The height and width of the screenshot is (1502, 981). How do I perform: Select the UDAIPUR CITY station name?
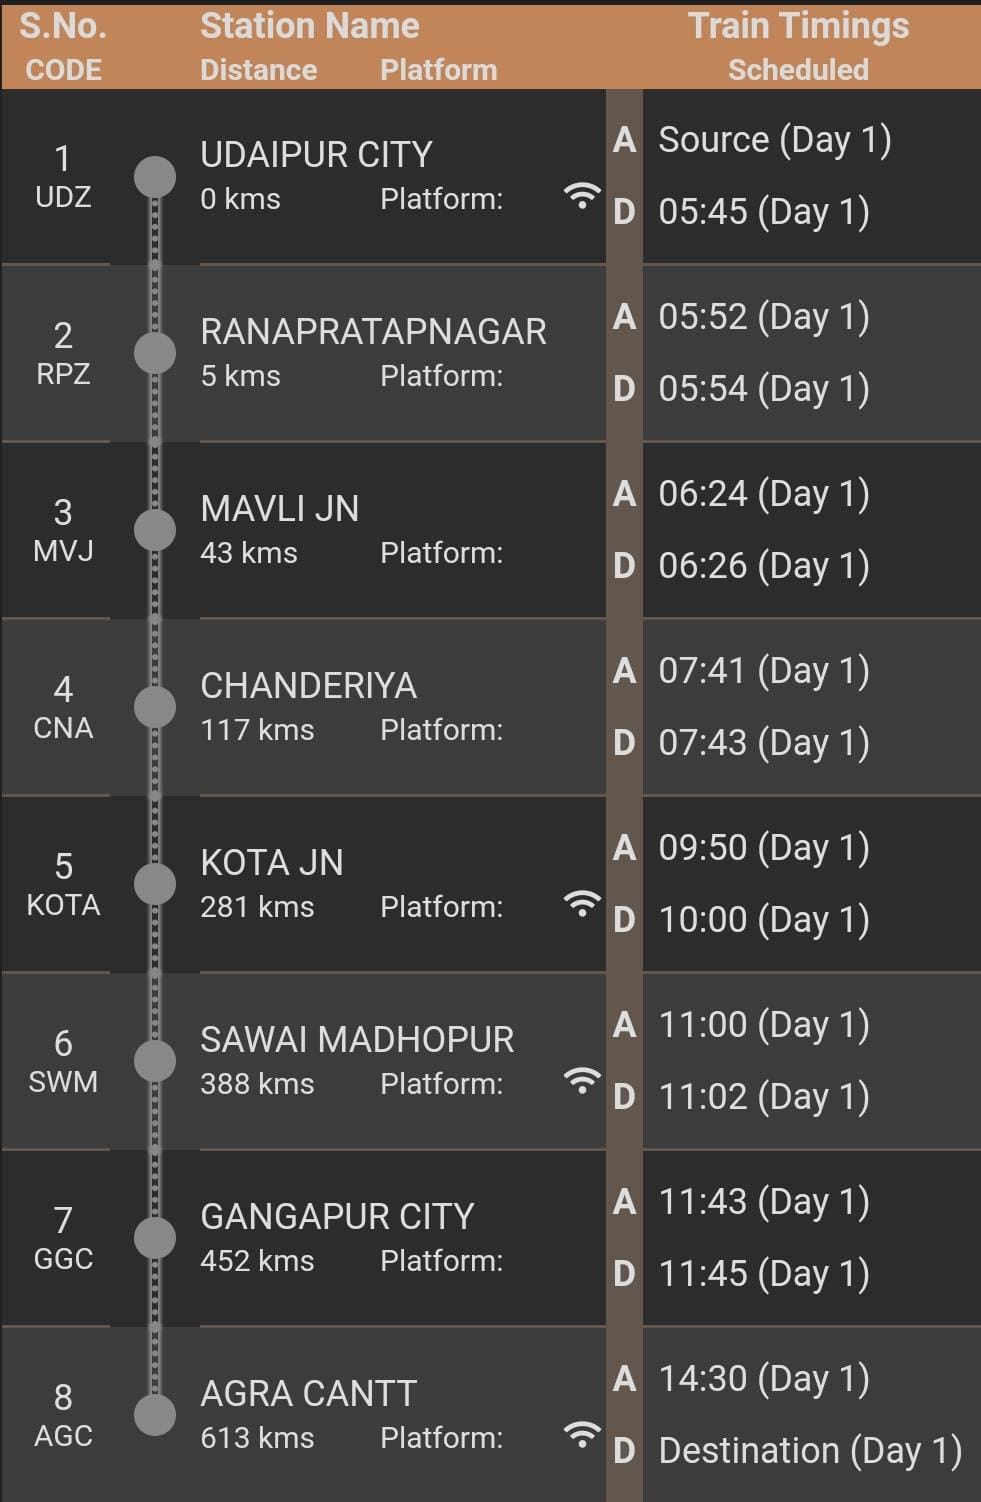tap(316, 155)
